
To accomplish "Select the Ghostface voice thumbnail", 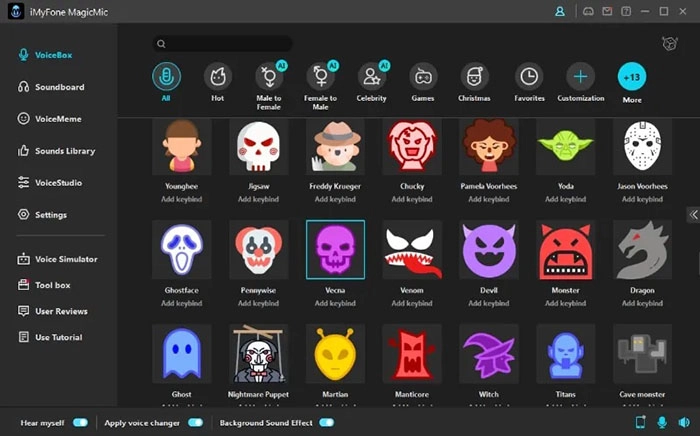I will click(181, 250).
